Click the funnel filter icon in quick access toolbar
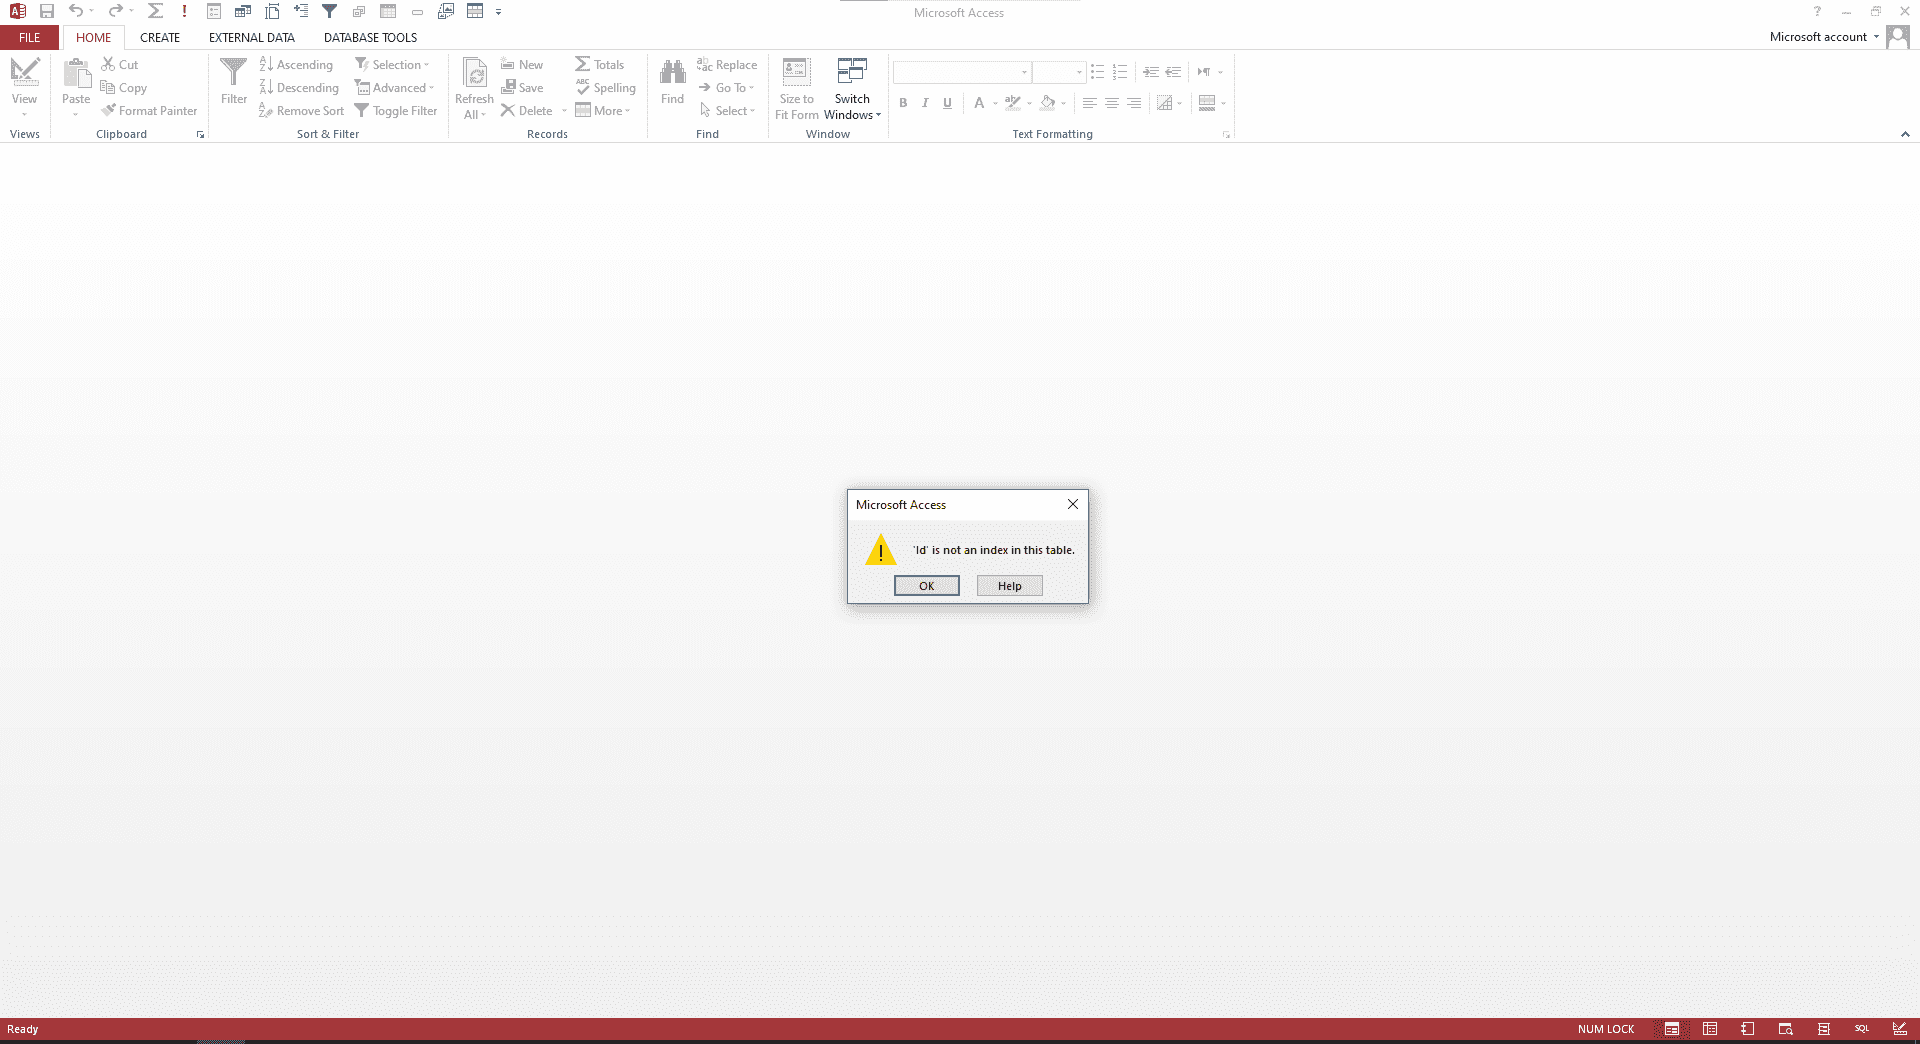 click(x=329, y=11)
